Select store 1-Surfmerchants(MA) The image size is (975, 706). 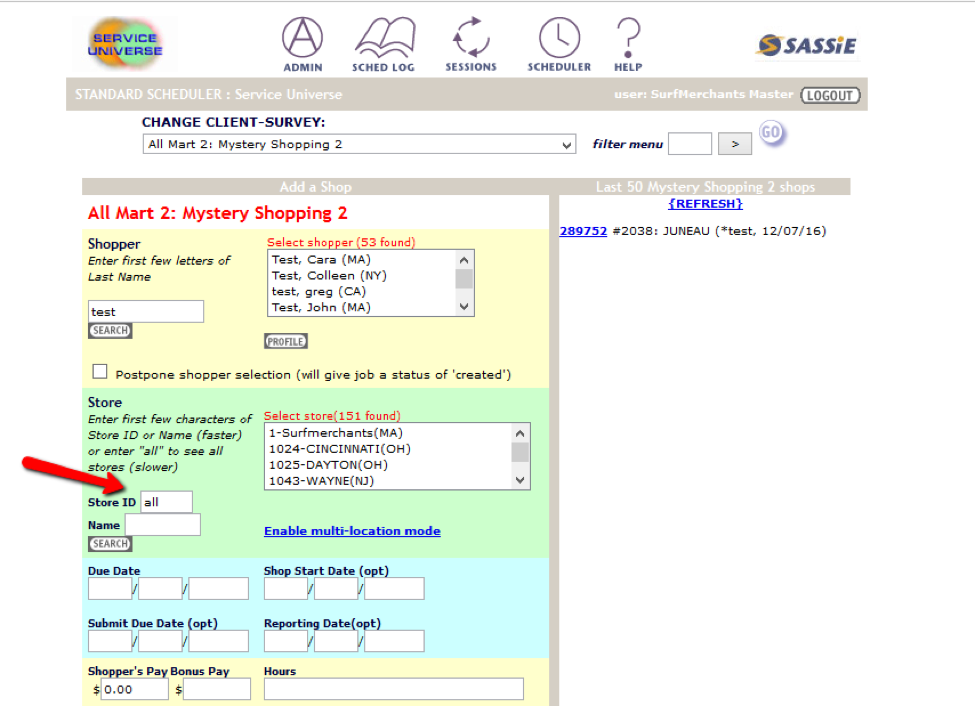(x=336, y=433)
